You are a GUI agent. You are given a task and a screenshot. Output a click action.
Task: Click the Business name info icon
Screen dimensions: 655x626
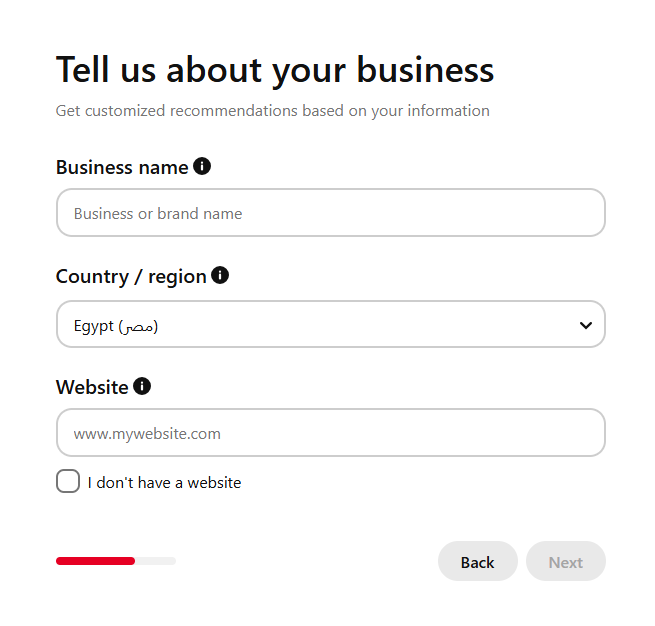202,166
